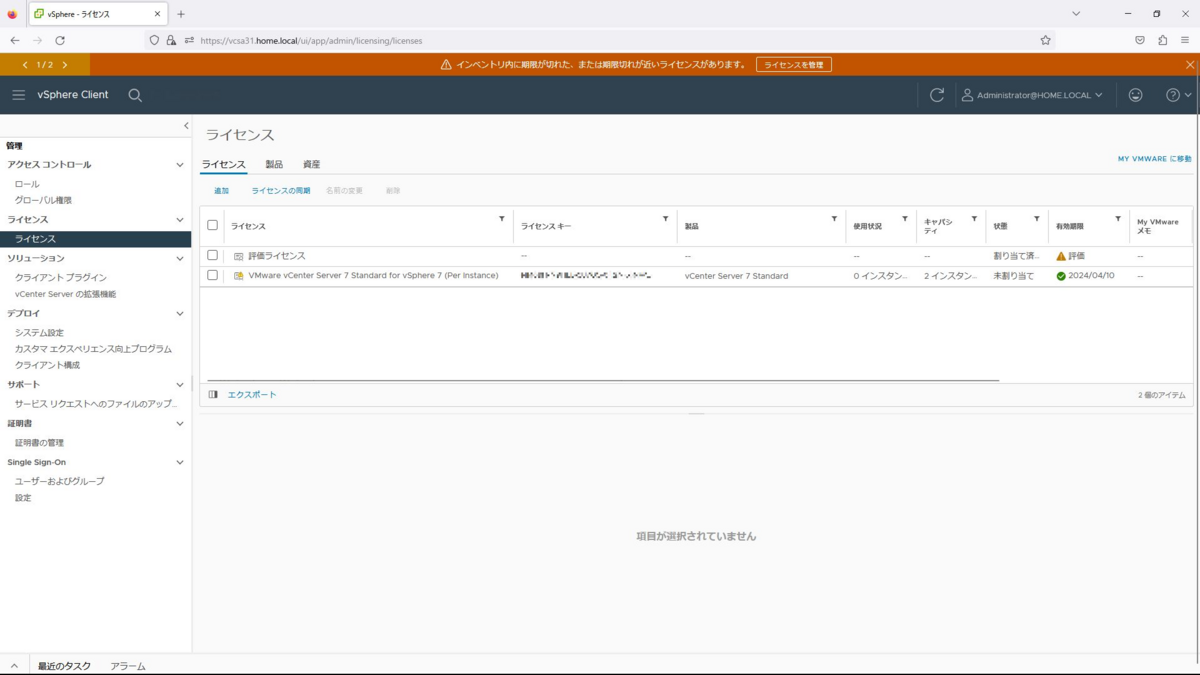Click the warning icon beside 評価

point(1061,256)
